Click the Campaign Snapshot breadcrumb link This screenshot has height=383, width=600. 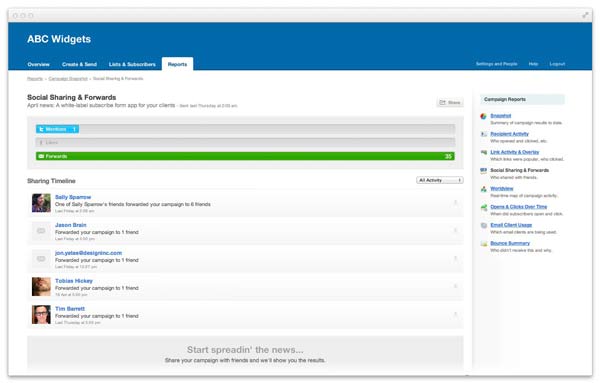[68, 78]
